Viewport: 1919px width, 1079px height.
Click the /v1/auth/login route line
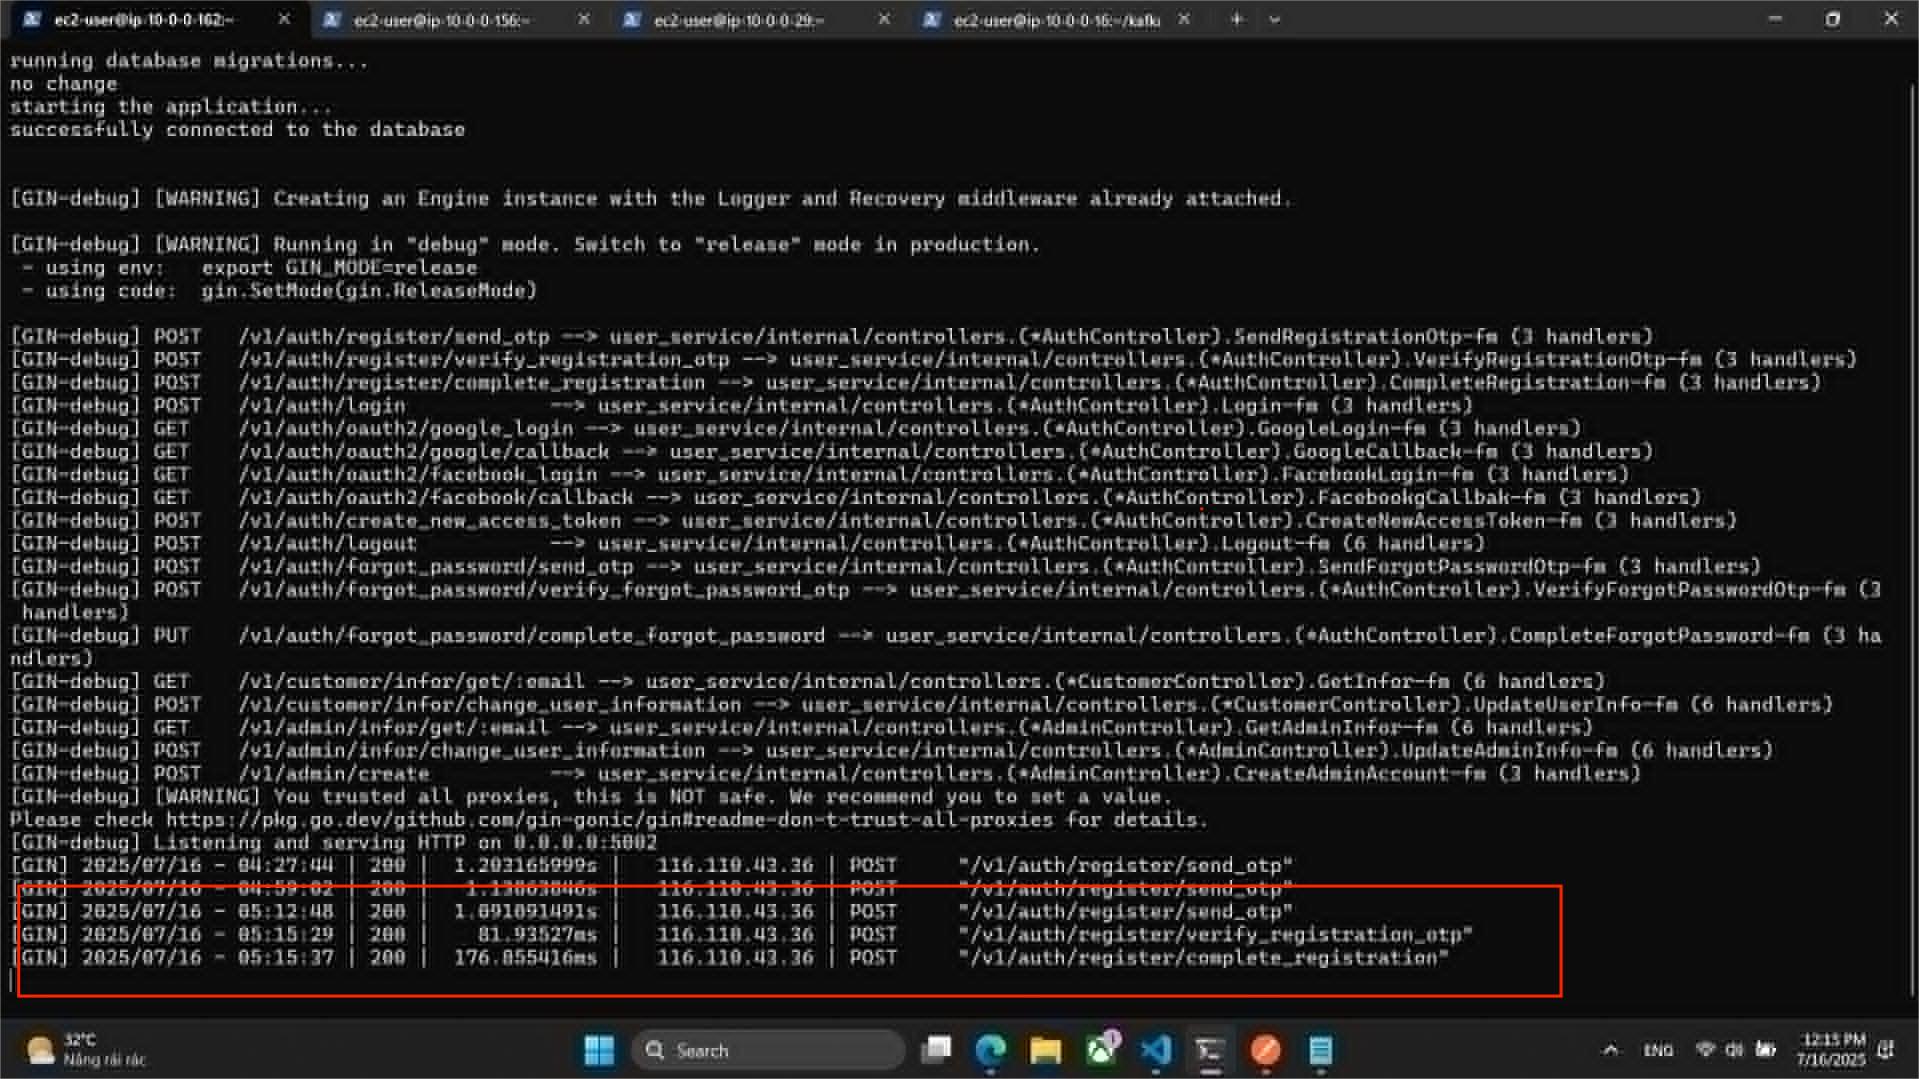coord(742,406)
